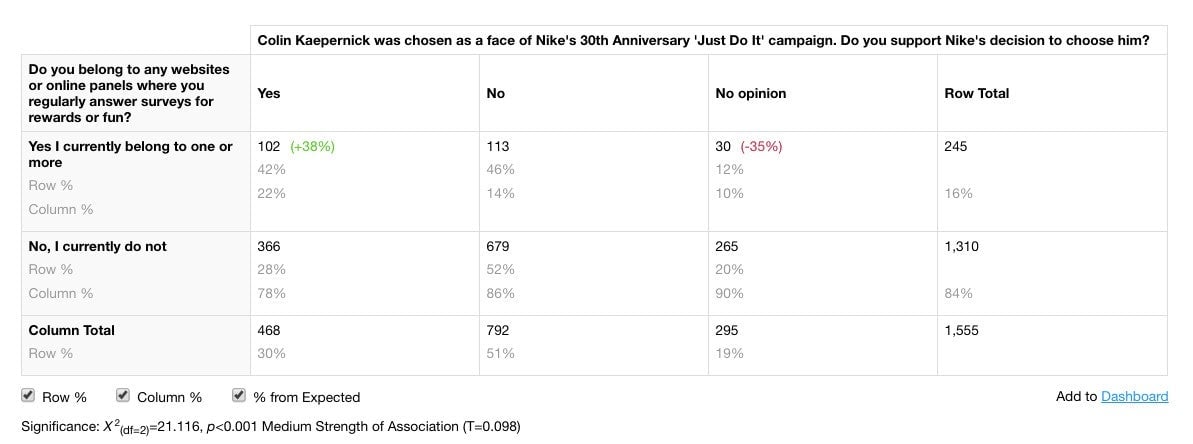Disable the % from Expected checkbox
This screenshot has width=1193, height=444.
tap(239, 395)
